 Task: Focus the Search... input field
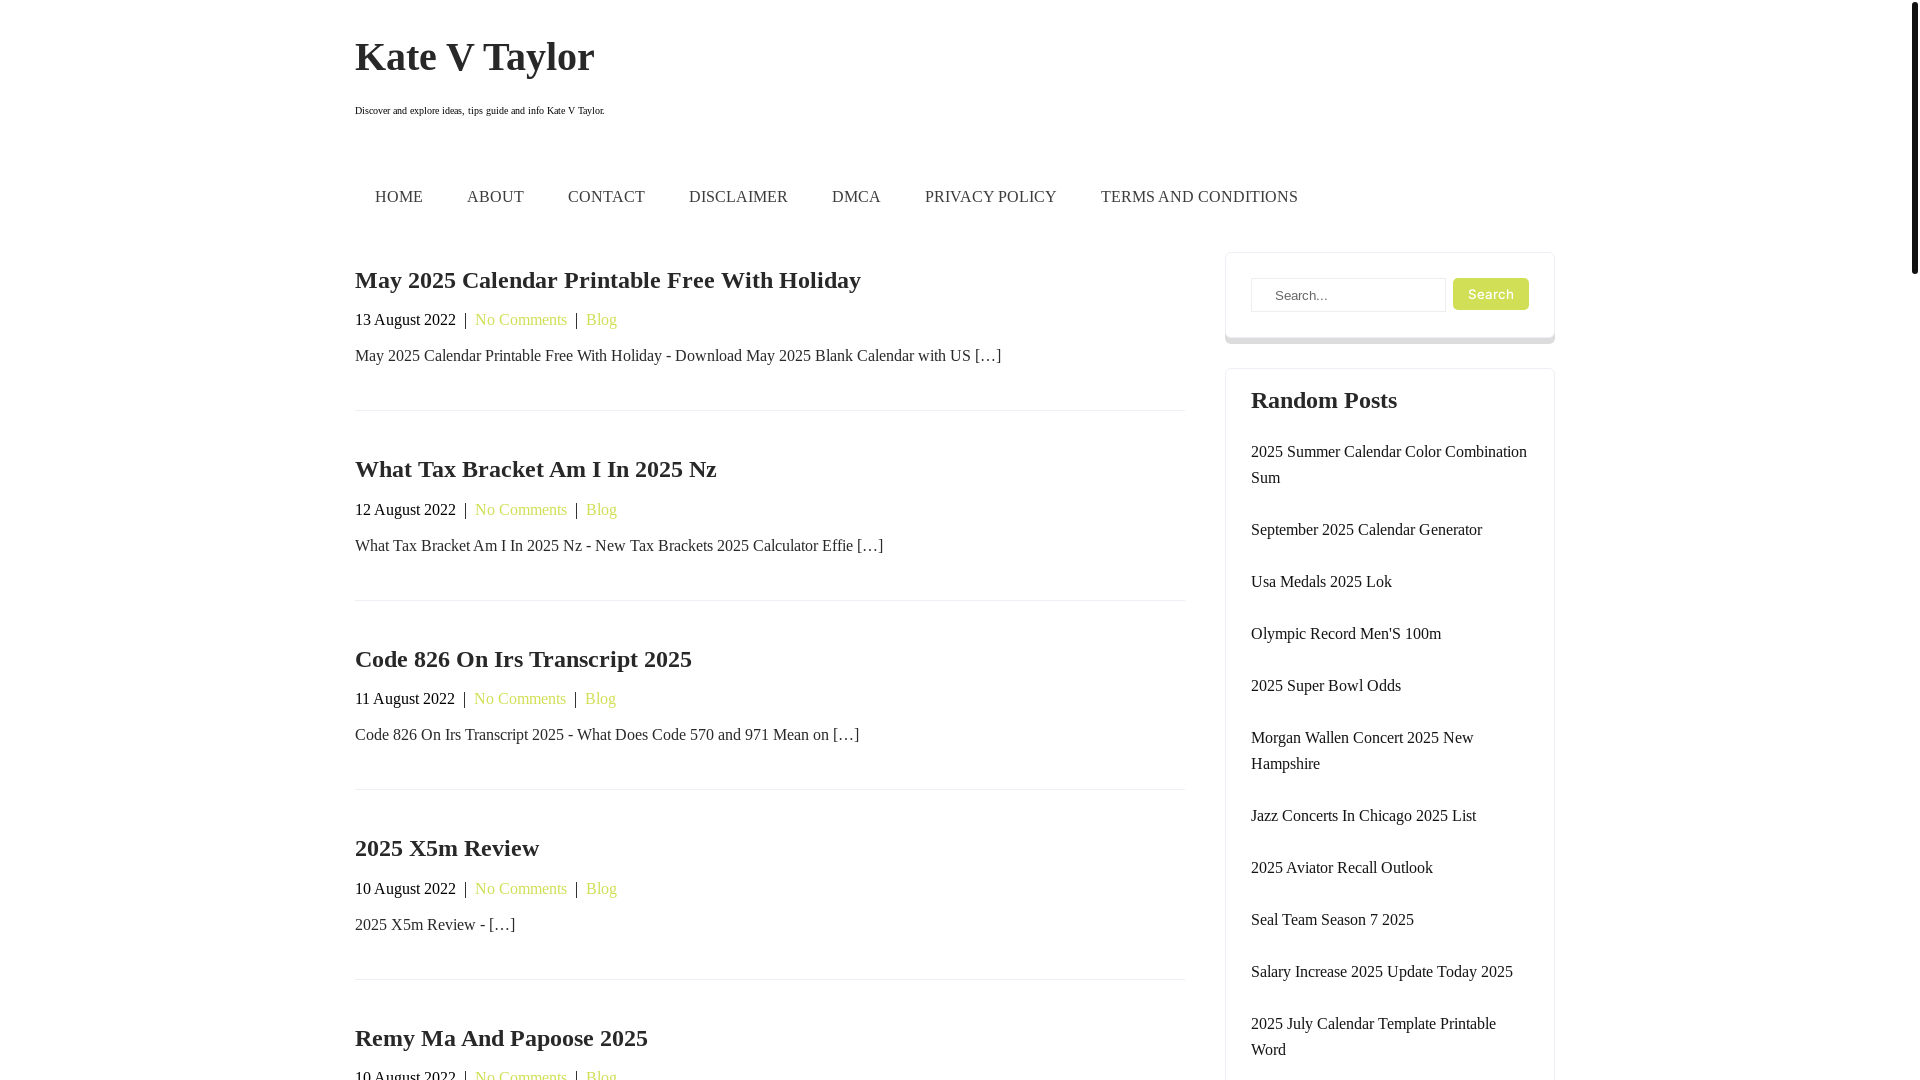pos(1348,295)
